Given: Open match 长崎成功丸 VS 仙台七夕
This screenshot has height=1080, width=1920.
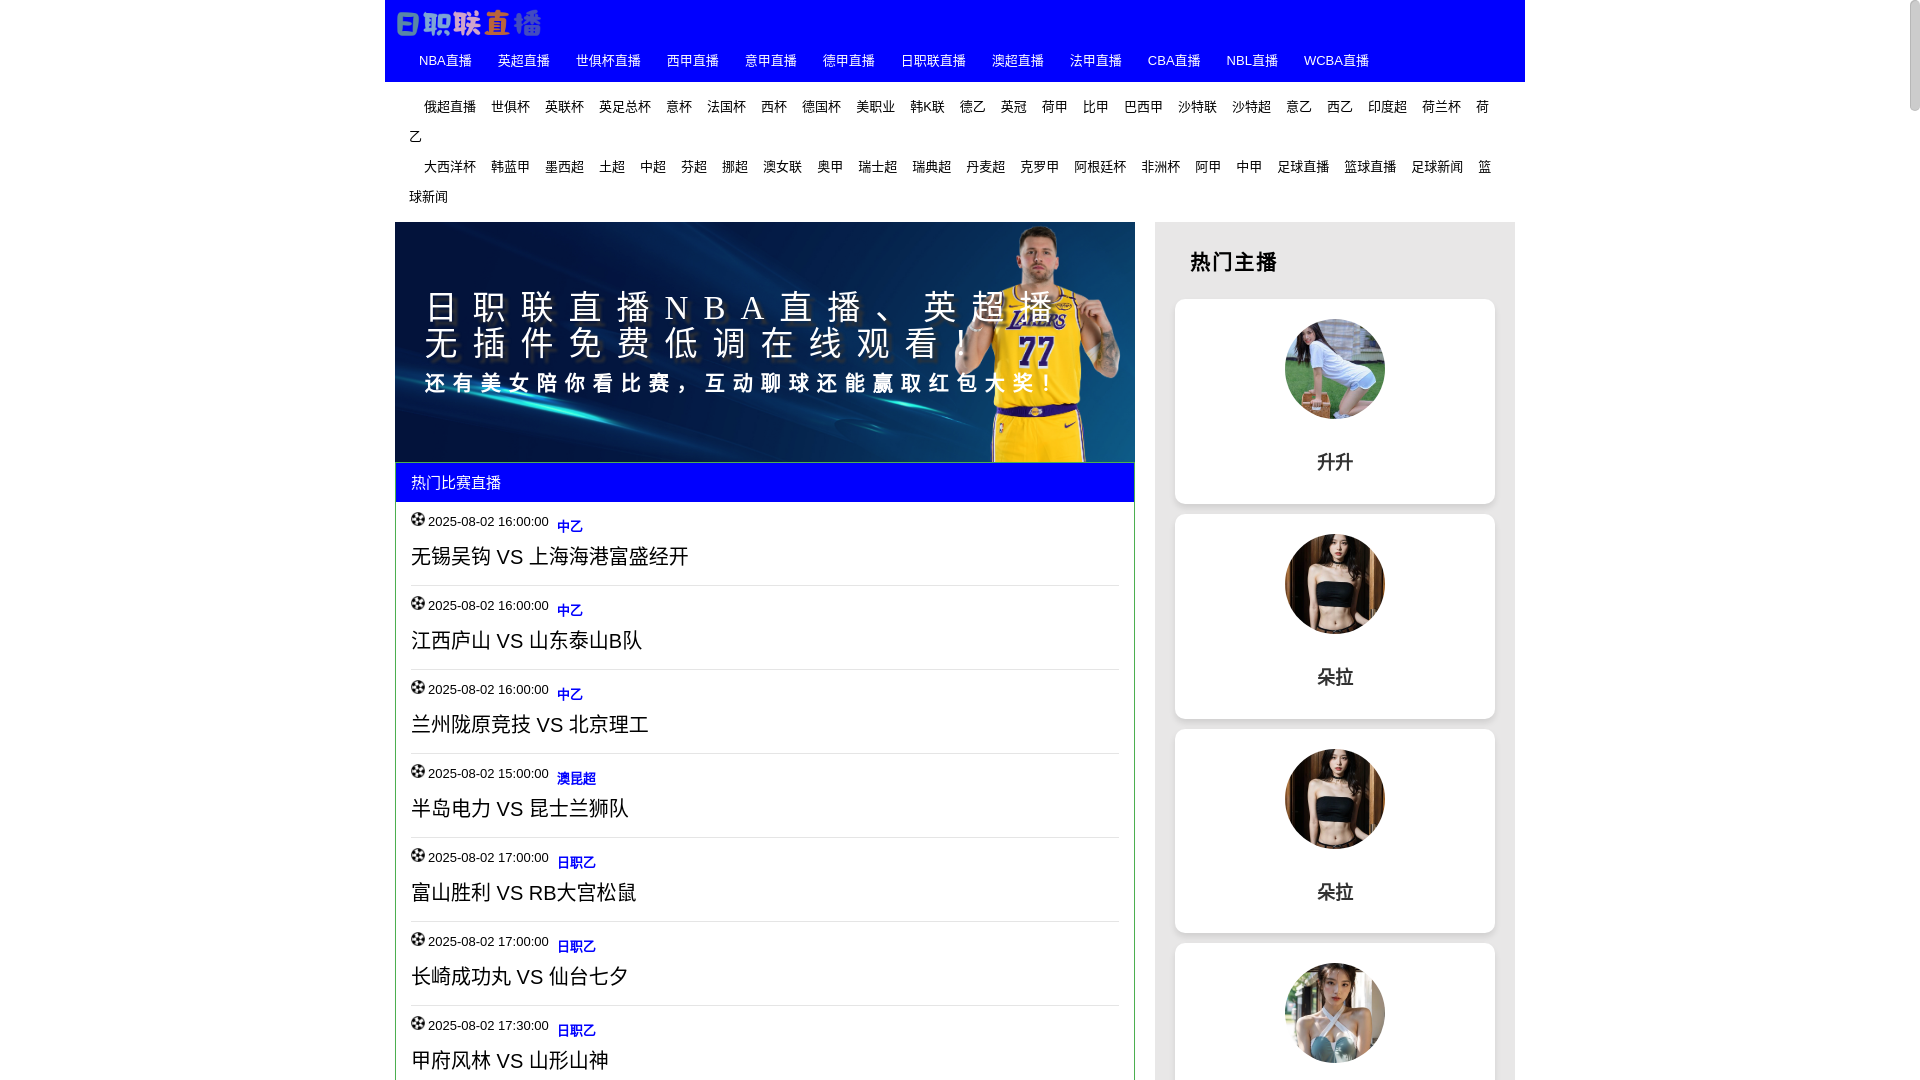Looking at the screenshot, I should tap(520, 976).
